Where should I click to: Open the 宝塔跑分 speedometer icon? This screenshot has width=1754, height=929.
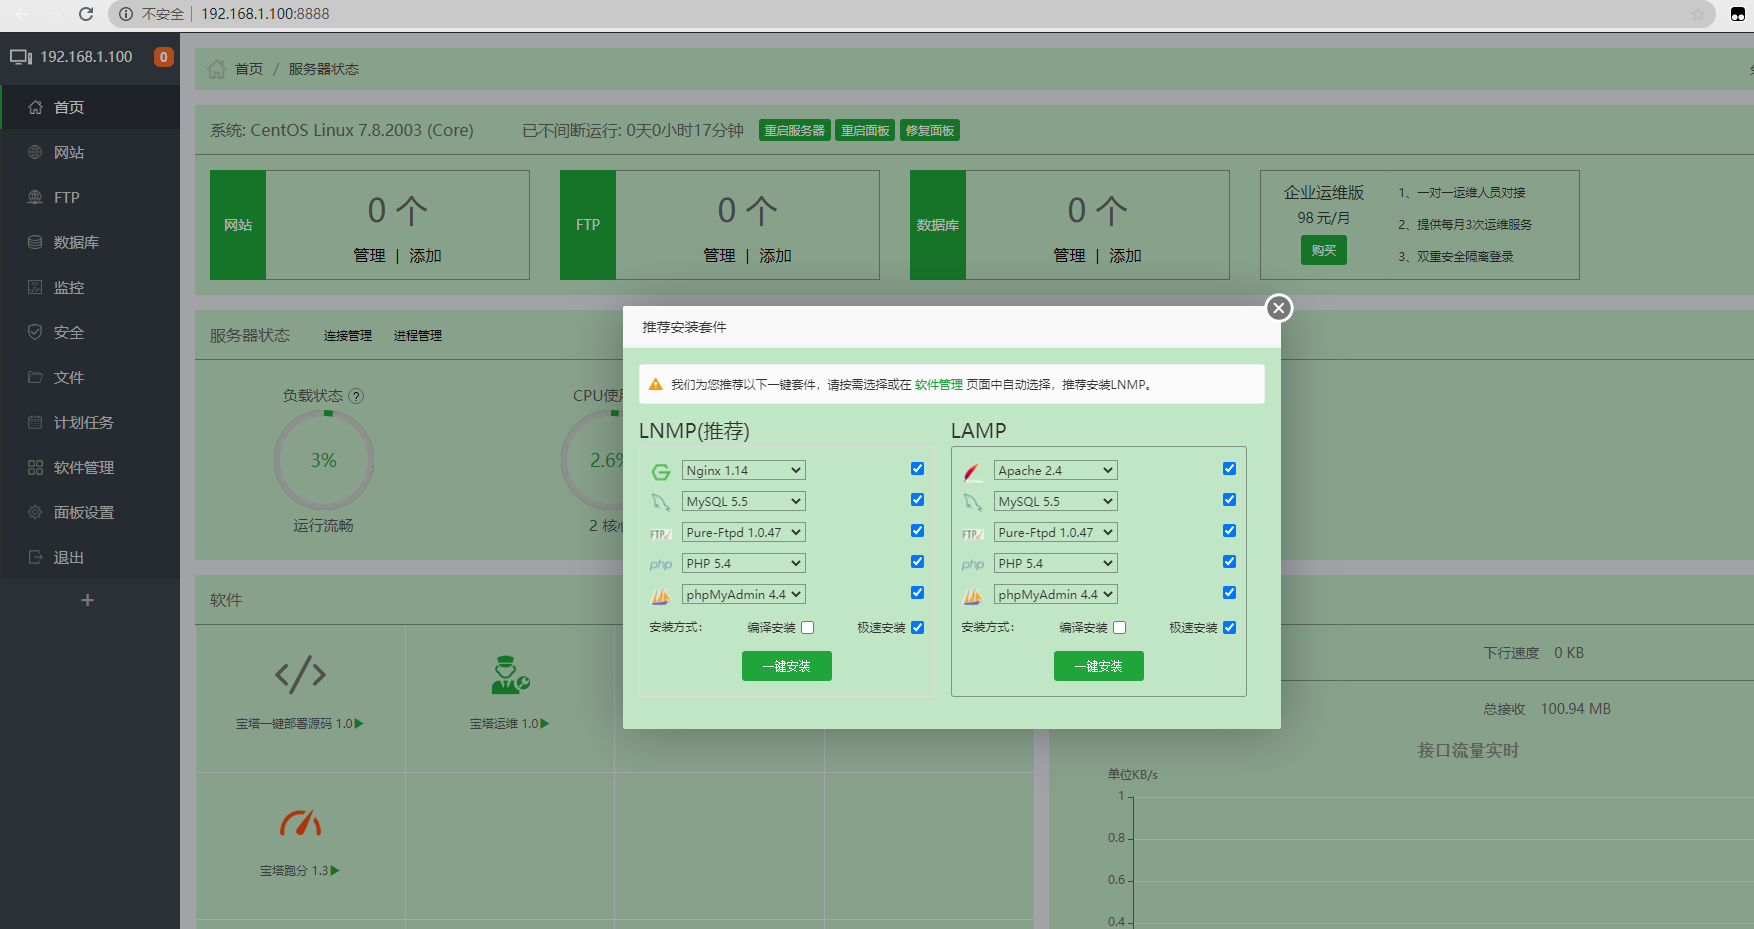[x=300, y=823]
